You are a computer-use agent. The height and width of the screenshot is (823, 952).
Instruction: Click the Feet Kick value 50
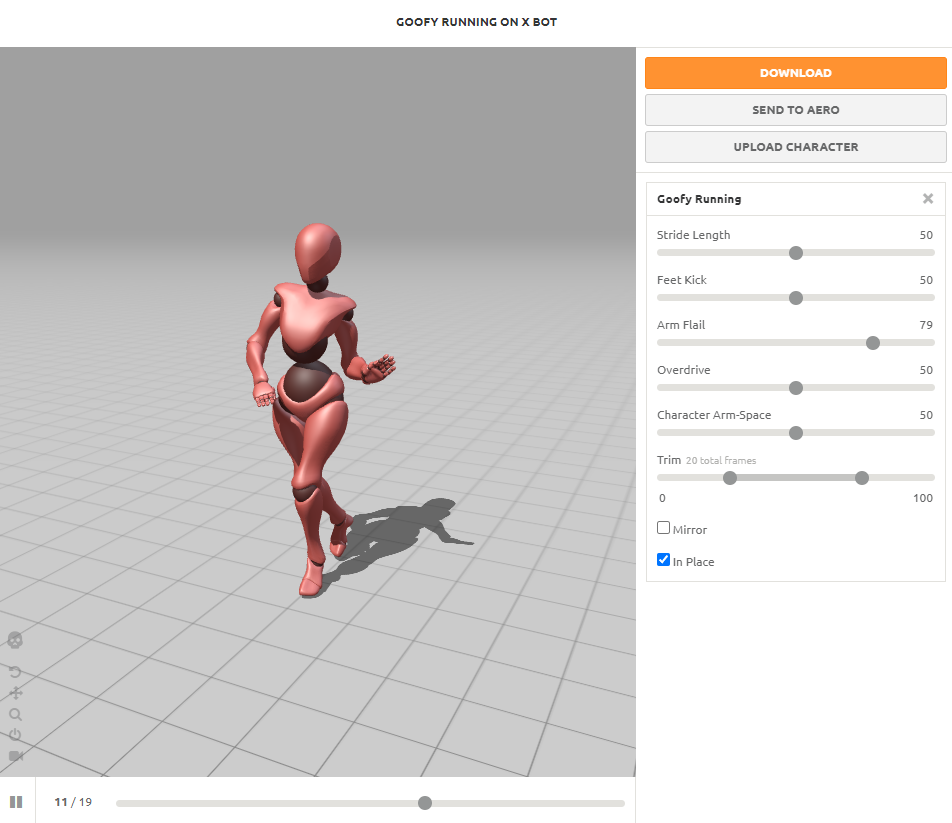click(x=926, y=280)
